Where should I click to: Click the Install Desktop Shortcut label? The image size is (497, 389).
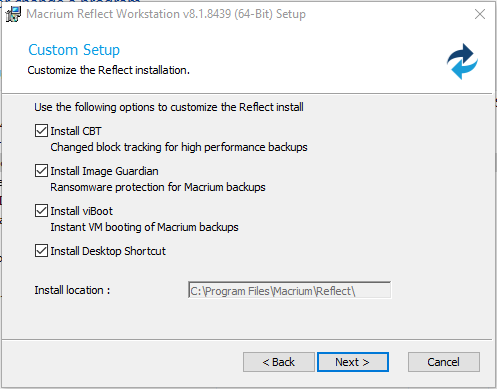point(108,251)
